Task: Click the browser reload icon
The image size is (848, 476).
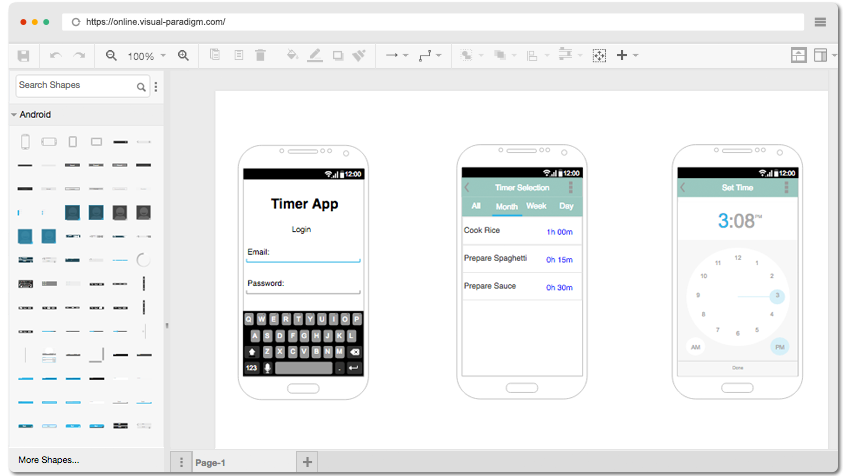Action: click(x=76, y=22)
